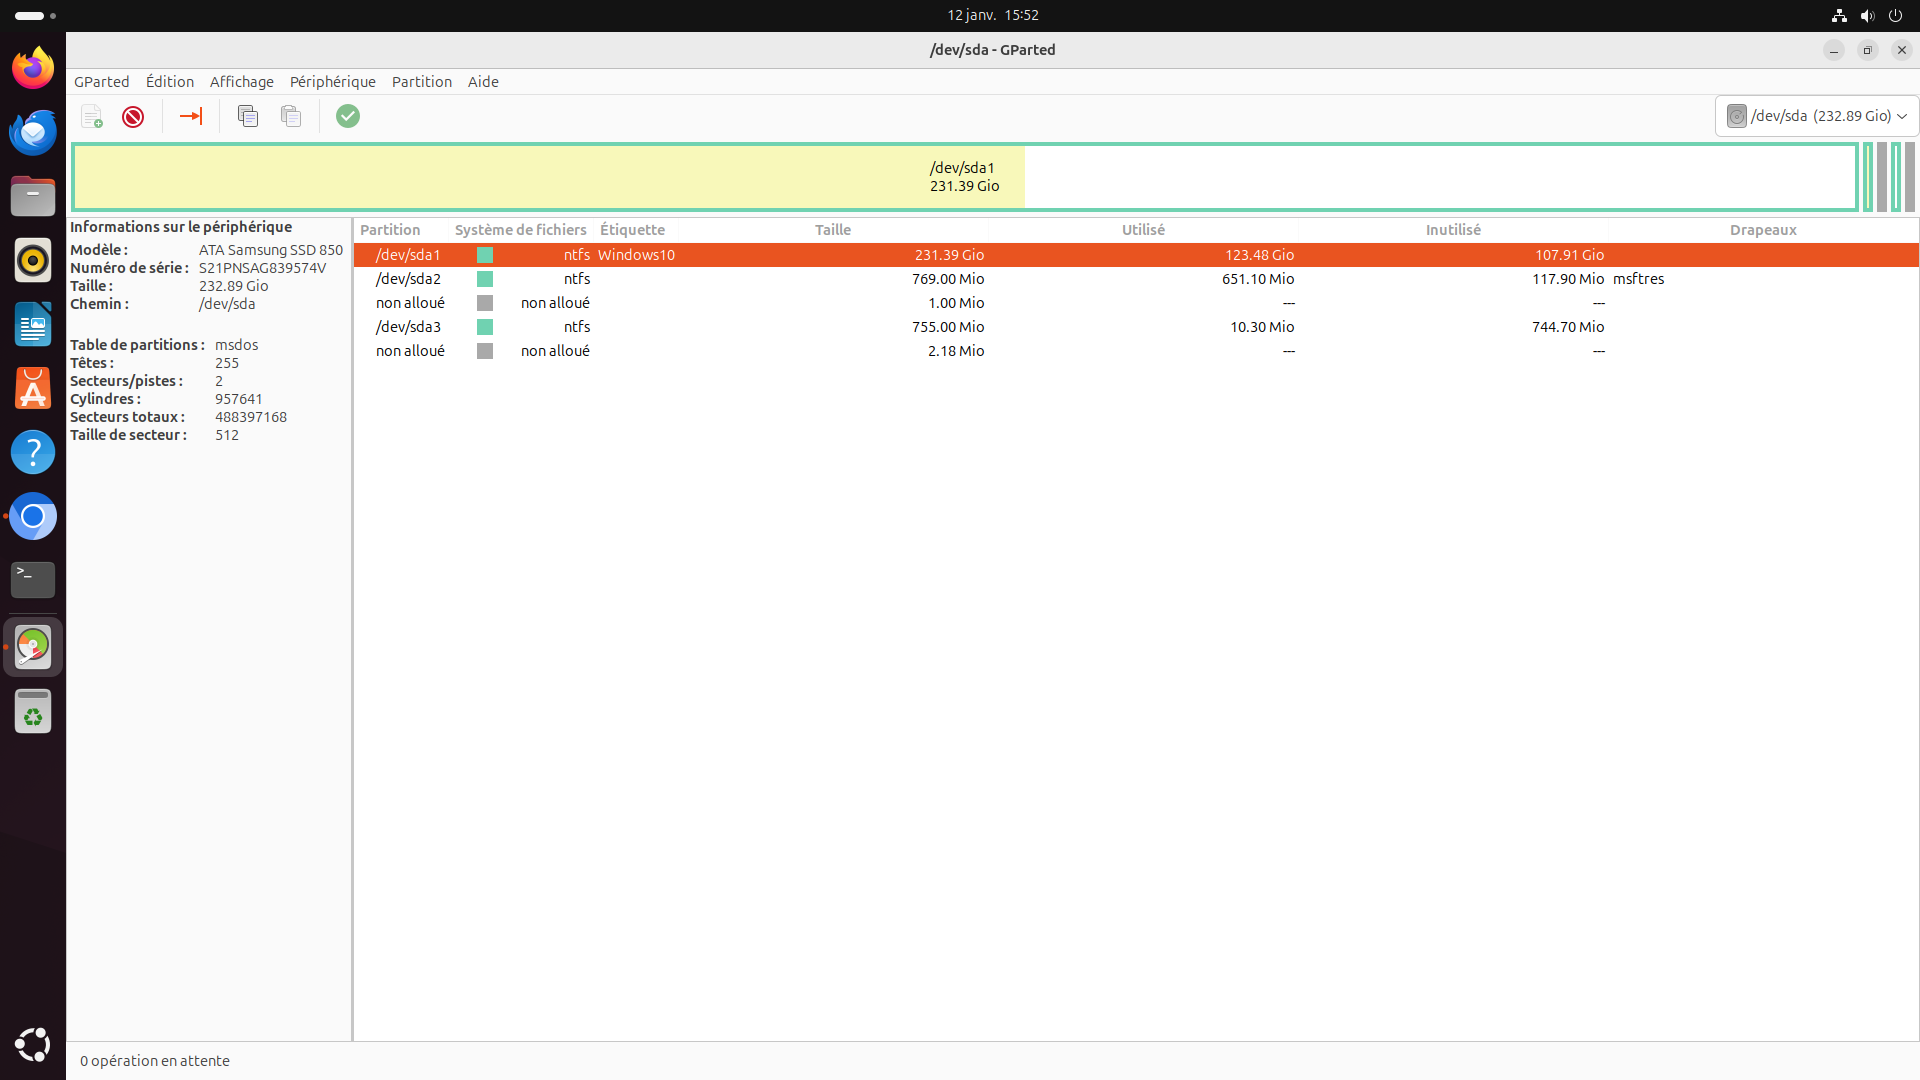Open the Terminal from the dock
The image size is (1920, 1080).
(33, 579)
